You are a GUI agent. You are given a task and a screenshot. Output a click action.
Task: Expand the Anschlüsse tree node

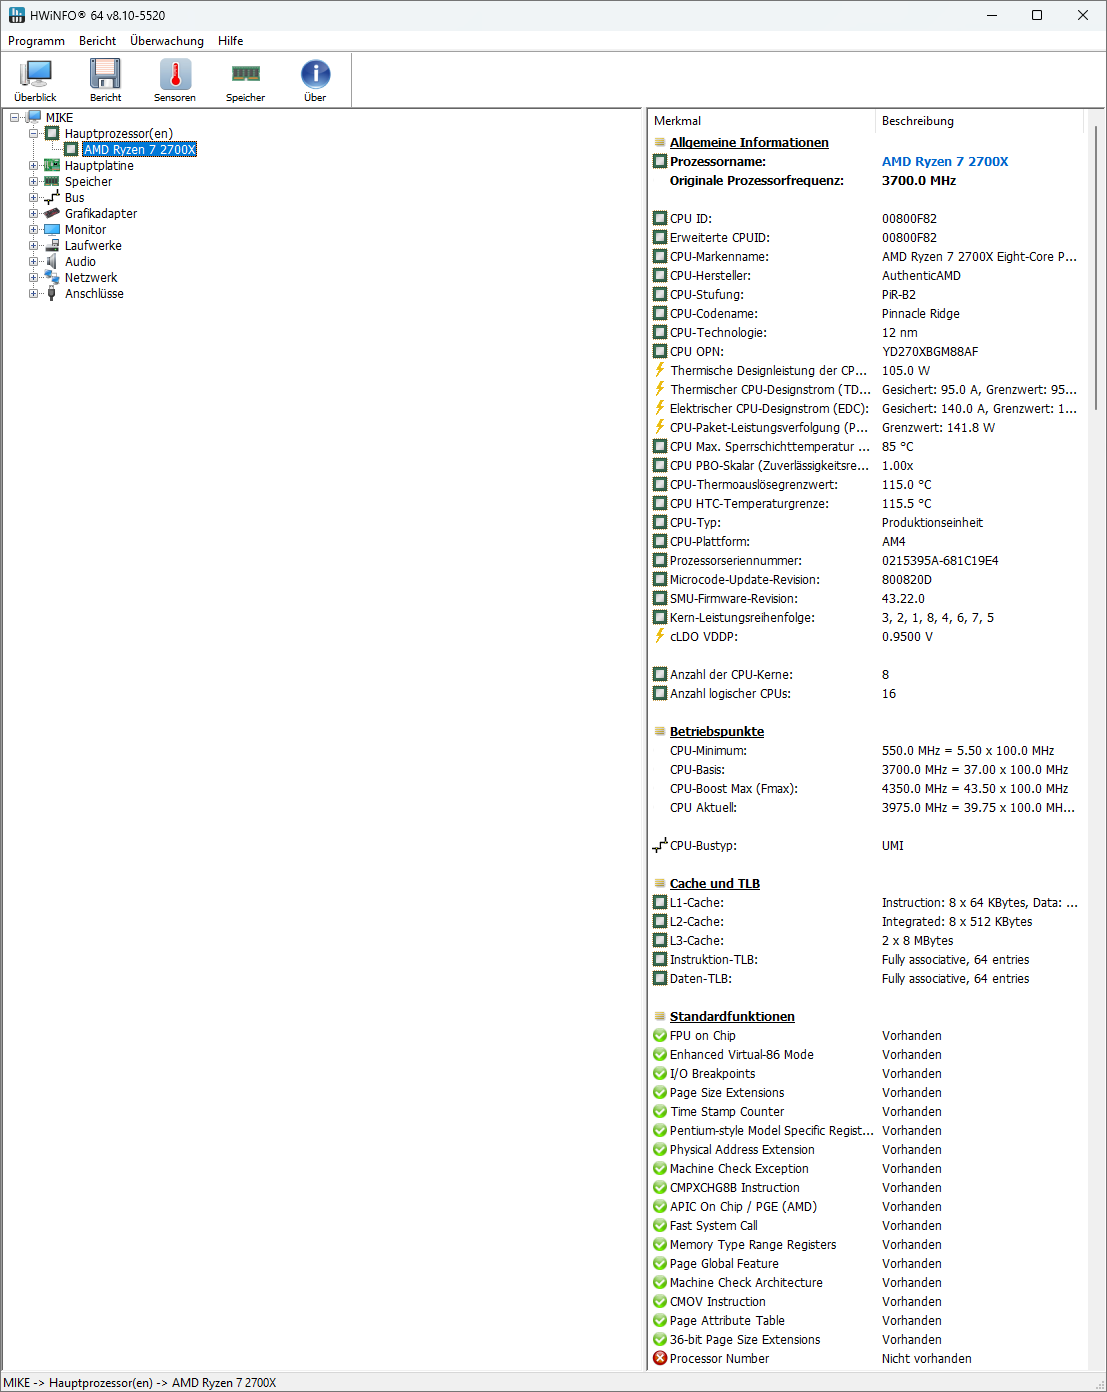(x=33, y=294)
